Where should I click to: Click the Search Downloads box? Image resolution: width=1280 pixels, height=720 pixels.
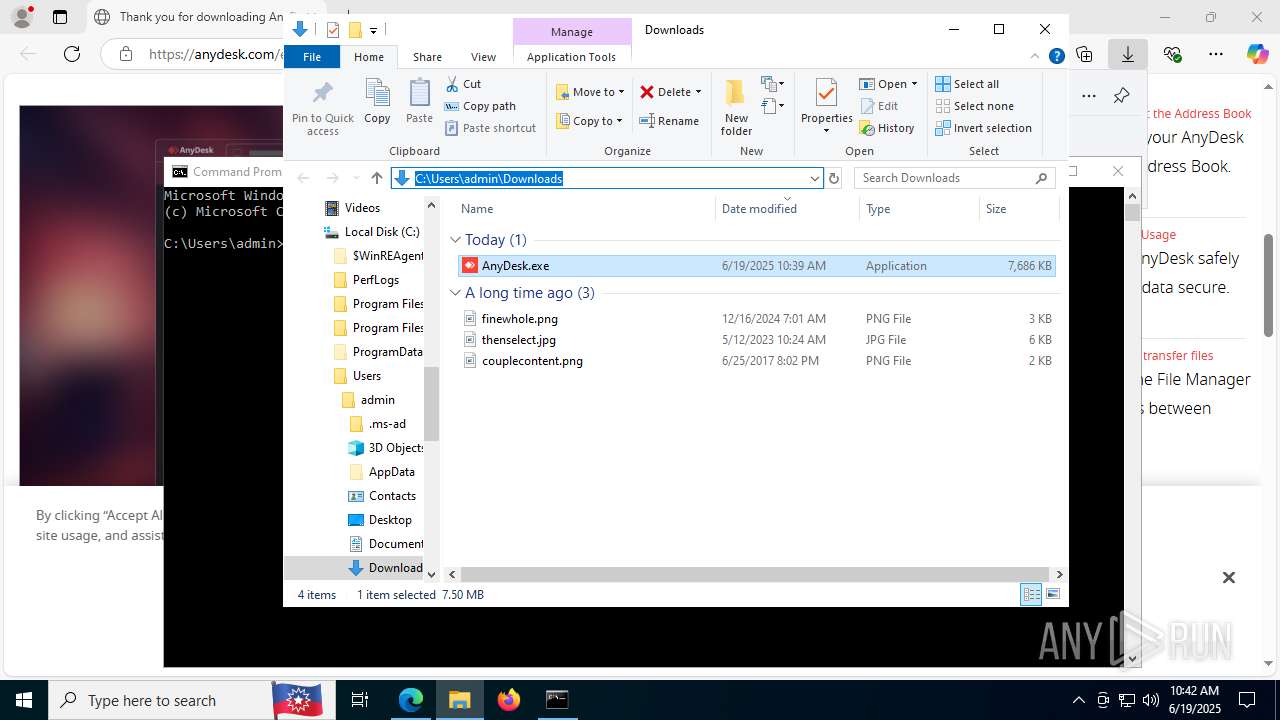(x=955, y=178)
